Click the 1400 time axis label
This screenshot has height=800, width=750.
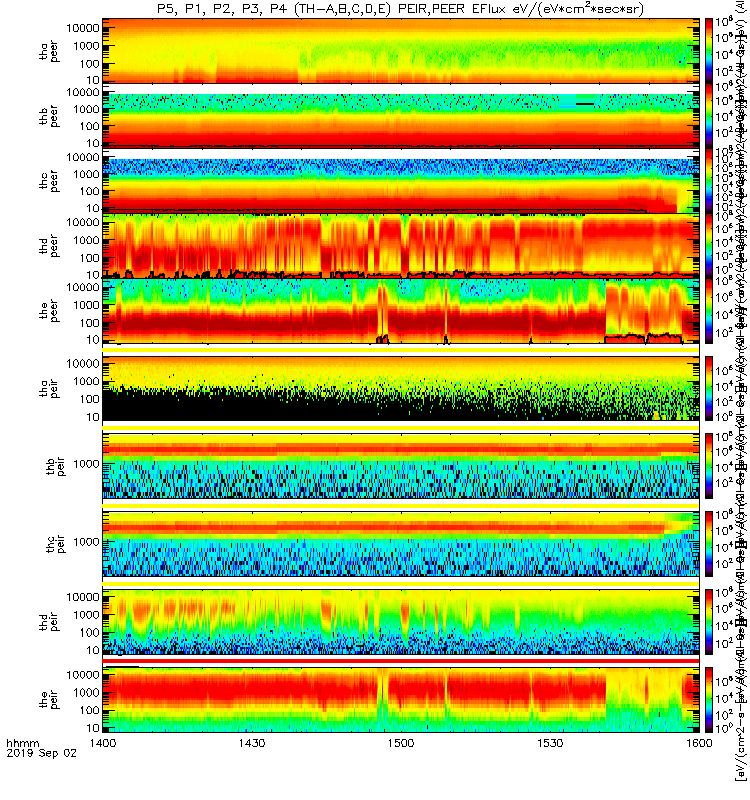[x=103, y=743]
